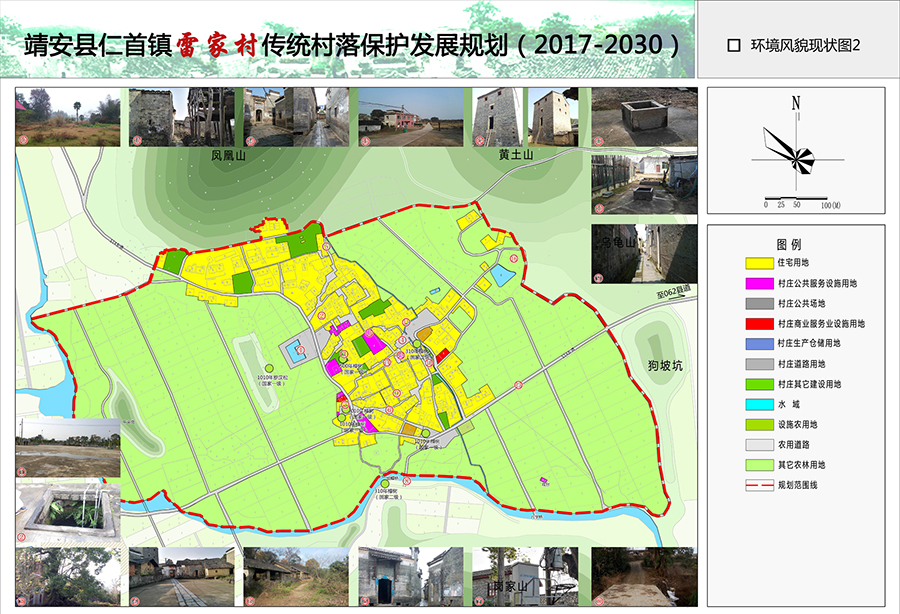Click the 村庄其它建设用地 legend label
The width and height of the screenshot is (900, 614).
click(809, 384)
